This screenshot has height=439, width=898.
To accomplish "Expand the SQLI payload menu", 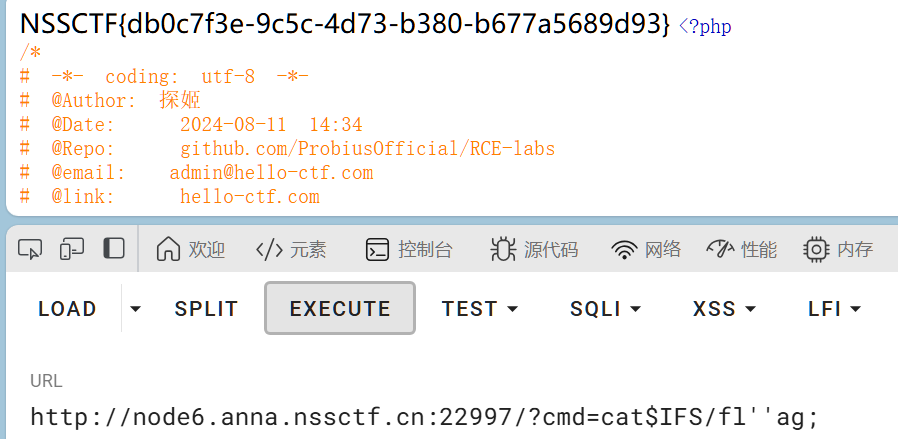I will pyautogui.click(x=605, y=309).
